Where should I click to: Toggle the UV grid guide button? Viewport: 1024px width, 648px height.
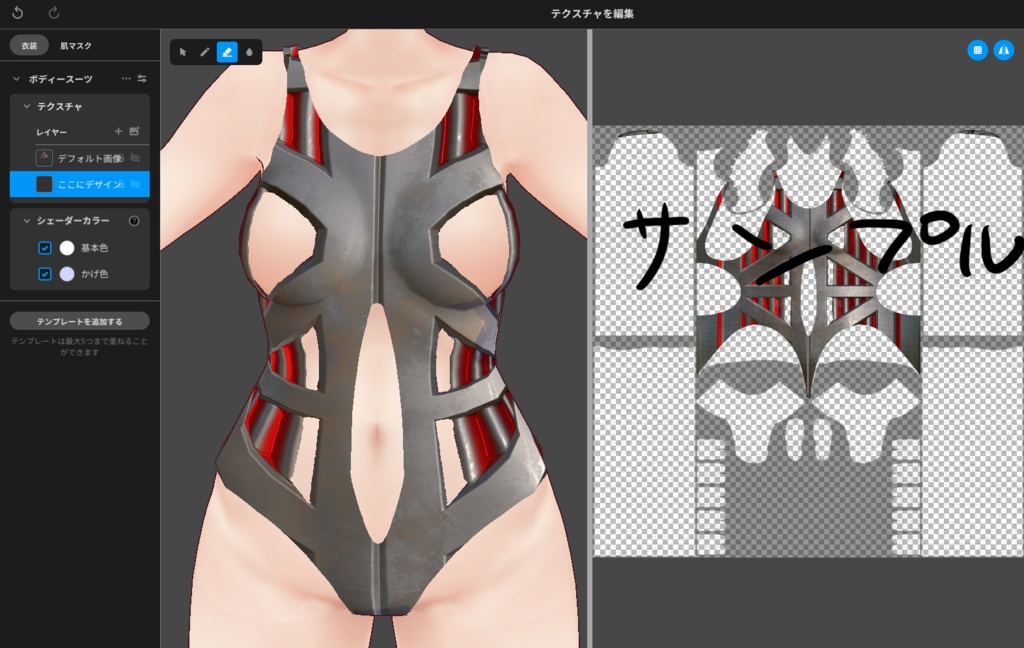pyautogui.click(x=978, y=50)
